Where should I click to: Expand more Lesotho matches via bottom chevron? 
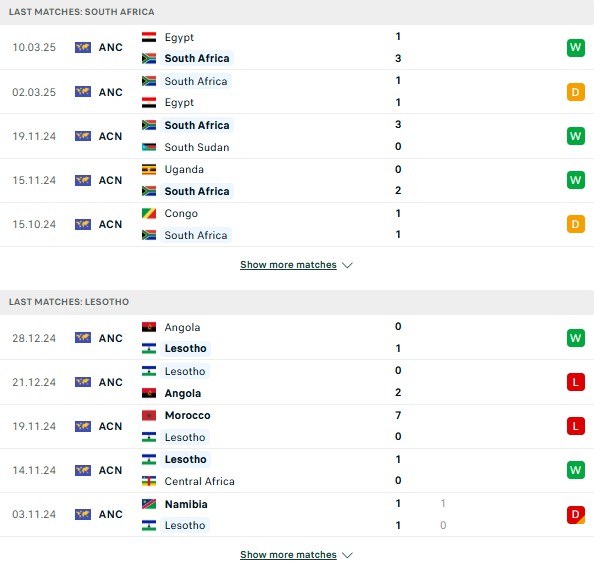[347, 555]
